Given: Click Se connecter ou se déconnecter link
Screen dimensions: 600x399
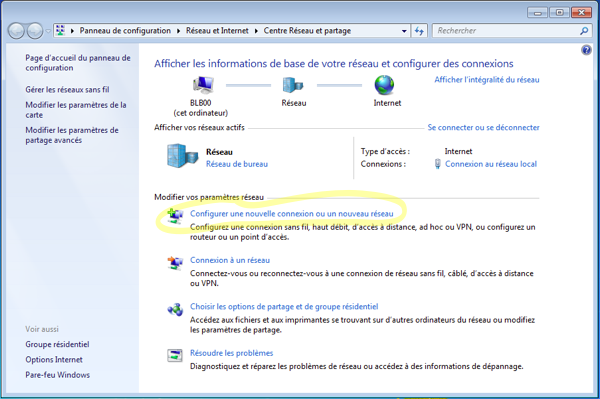Looking at the screenshot, I should click(x=483, y=127).
